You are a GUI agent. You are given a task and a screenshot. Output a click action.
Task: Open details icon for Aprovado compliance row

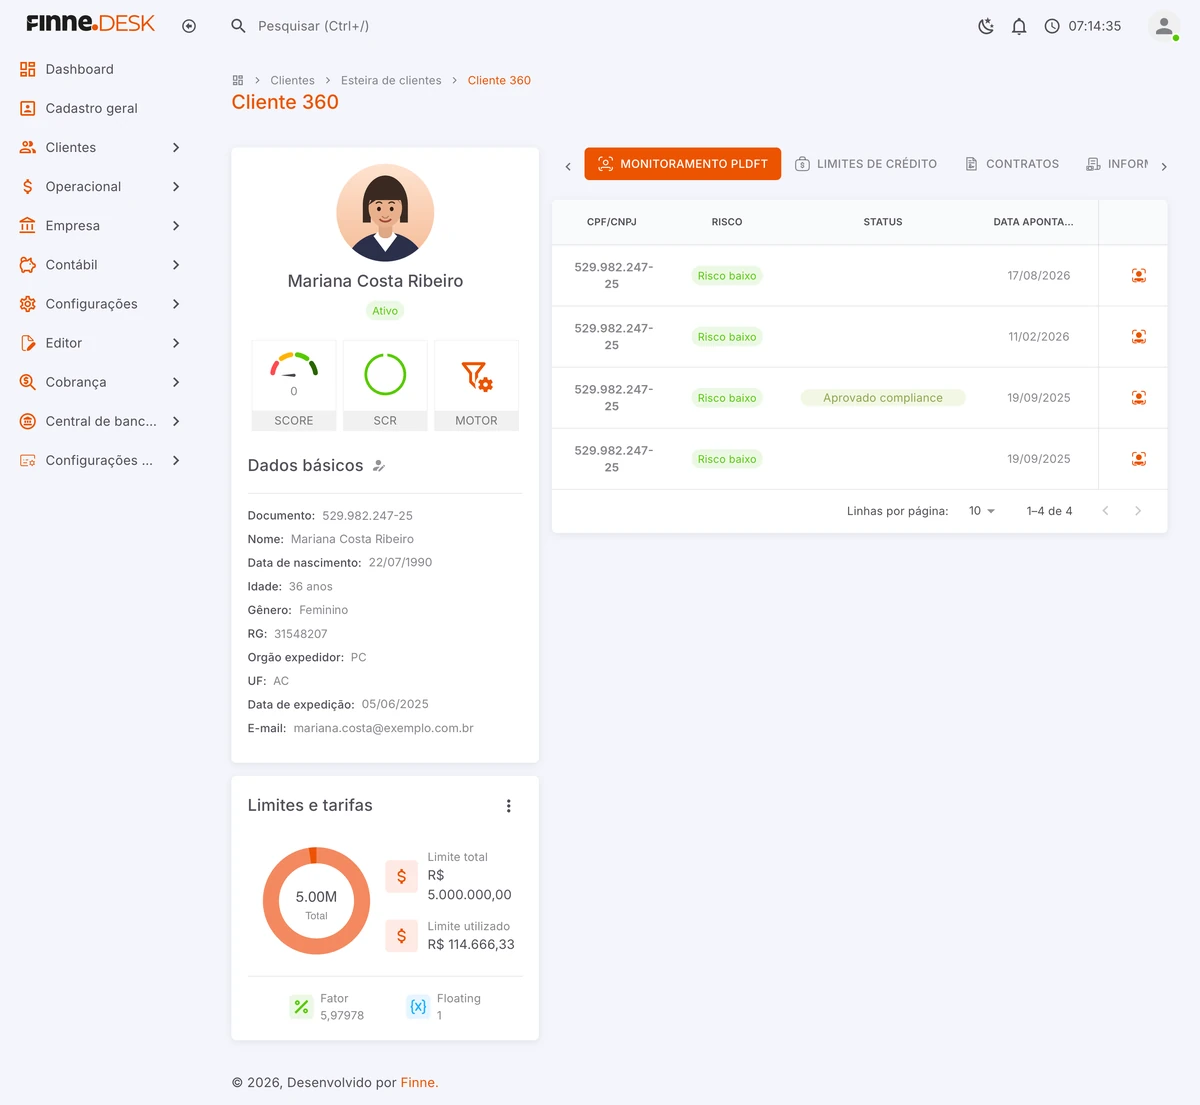[1139, 398]
